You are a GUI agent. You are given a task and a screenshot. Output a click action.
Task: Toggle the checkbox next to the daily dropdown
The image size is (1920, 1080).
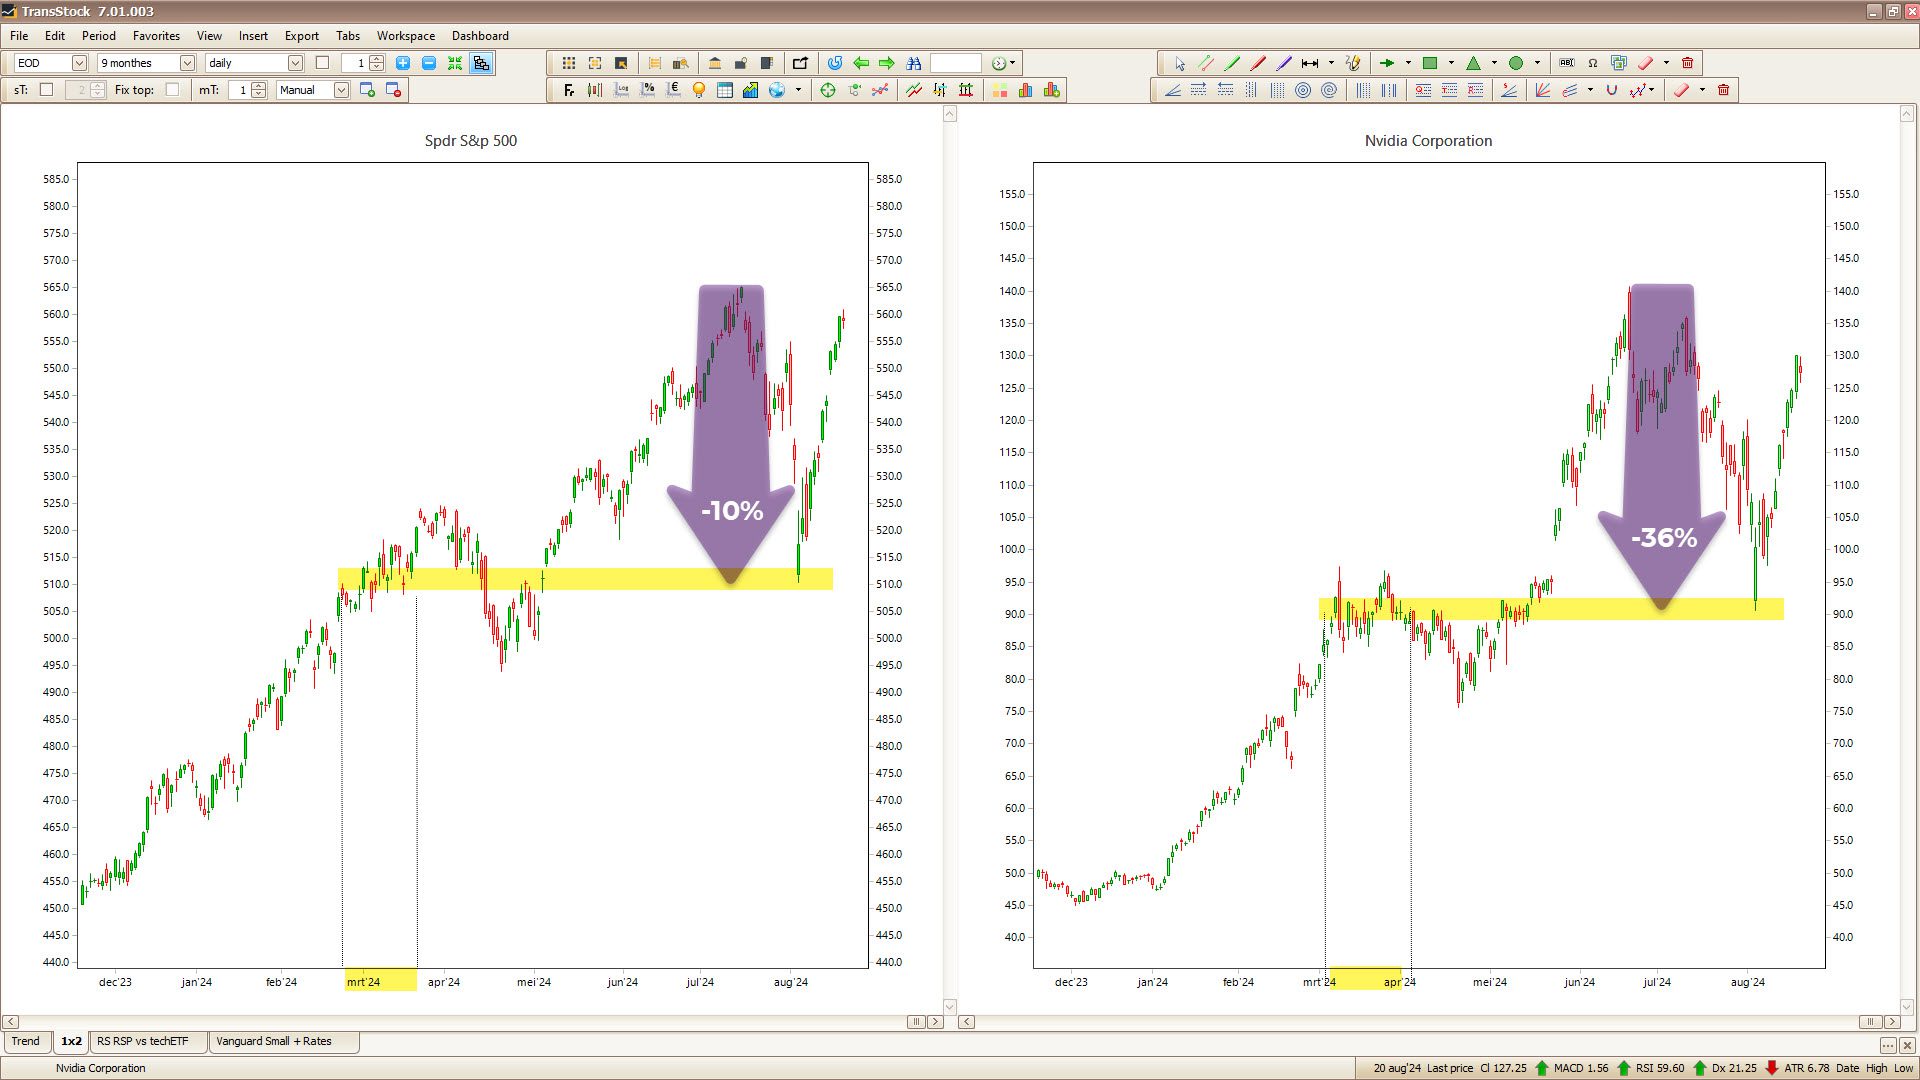(322, 63)
